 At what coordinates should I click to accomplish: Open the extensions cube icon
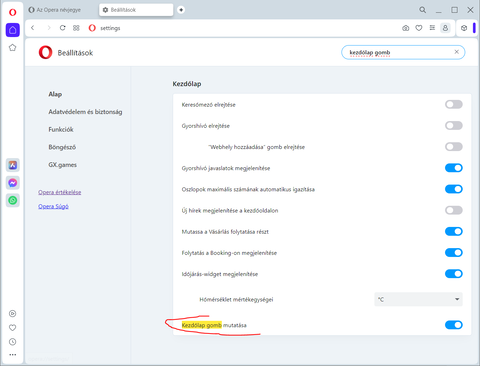(x=464, y=28)
